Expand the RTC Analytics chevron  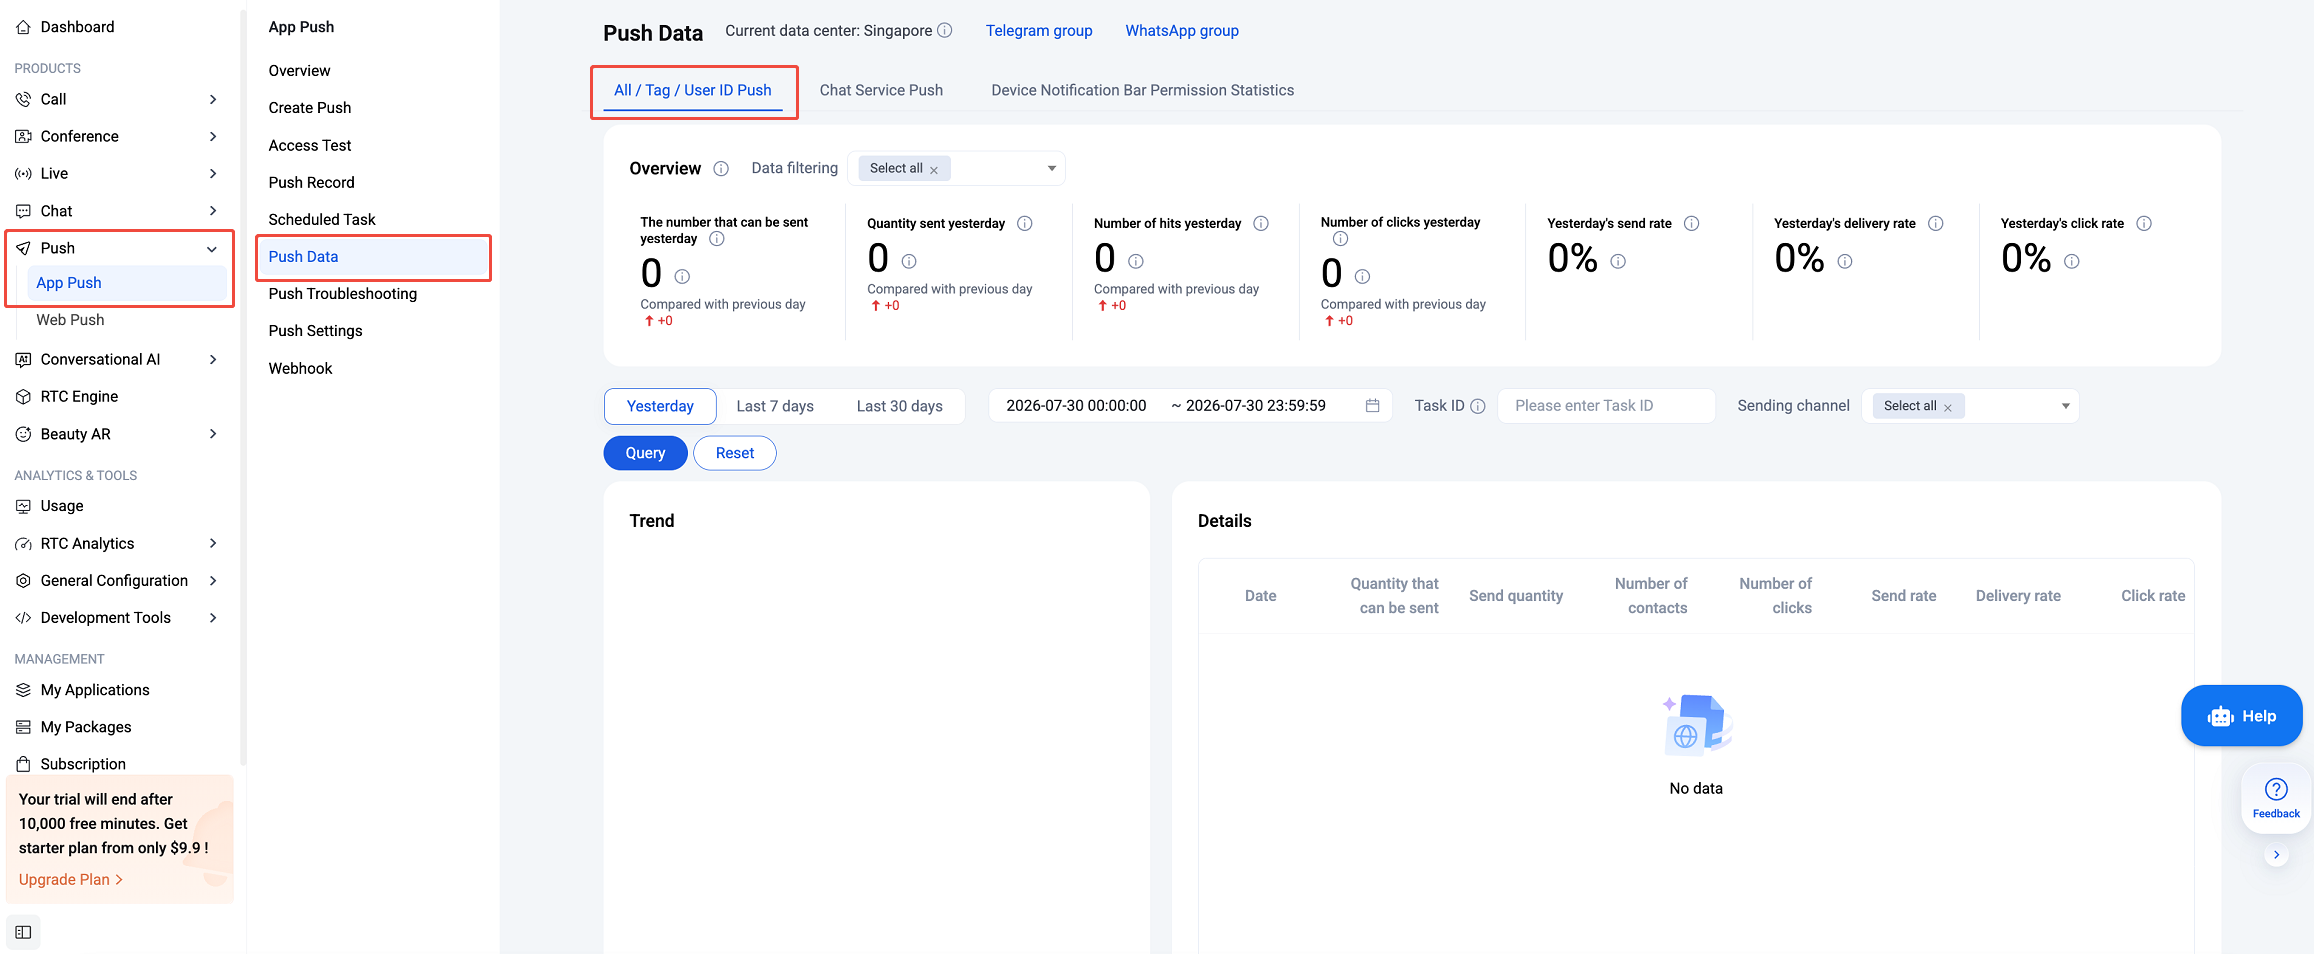pyautogui.click(x=213, y=544)
